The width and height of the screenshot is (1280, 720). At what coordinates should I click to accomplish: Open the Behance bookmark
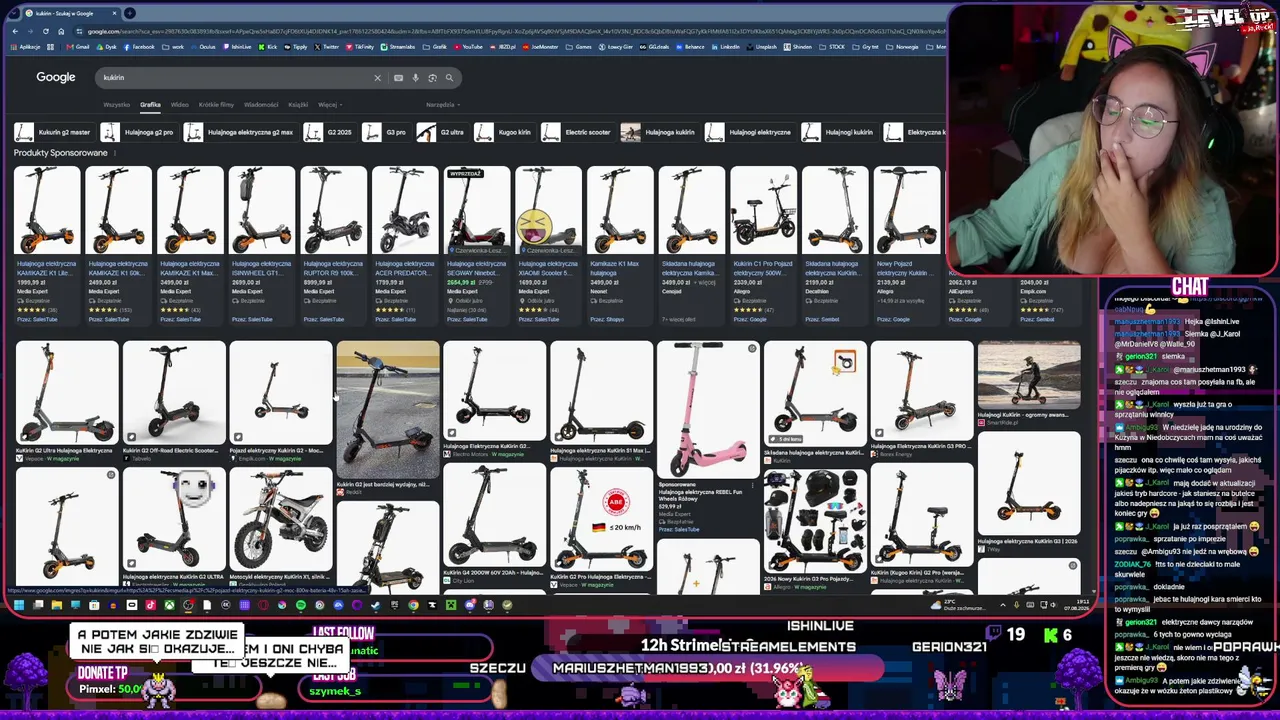(x=690, y=46)
